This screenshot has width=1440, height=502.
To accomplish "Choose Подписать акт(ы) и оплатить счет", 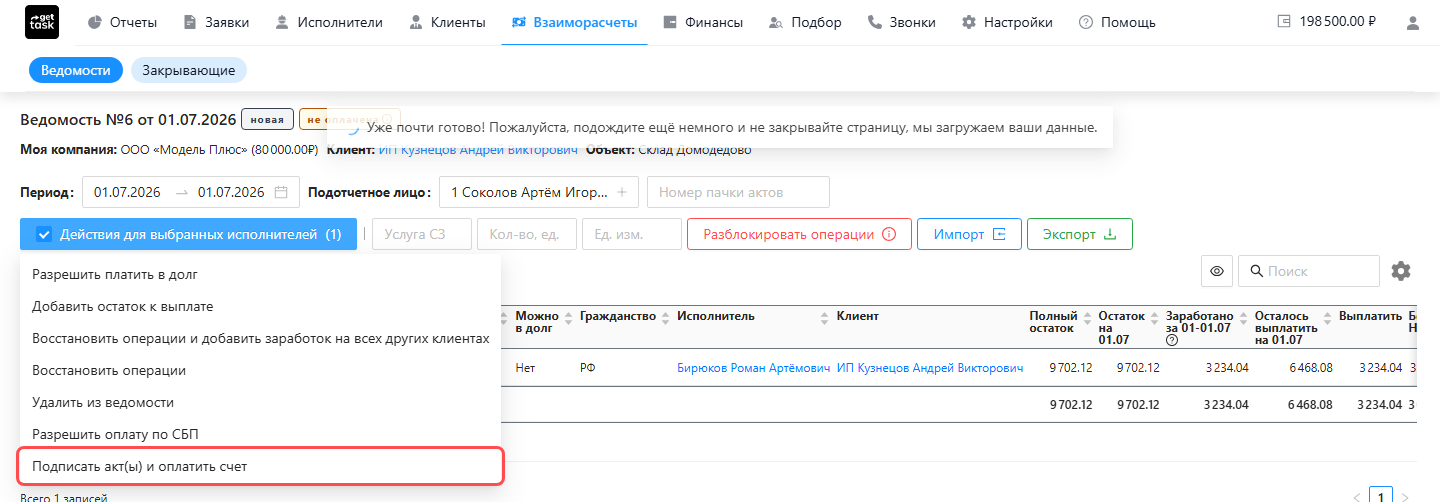I will tap(260, 466).
